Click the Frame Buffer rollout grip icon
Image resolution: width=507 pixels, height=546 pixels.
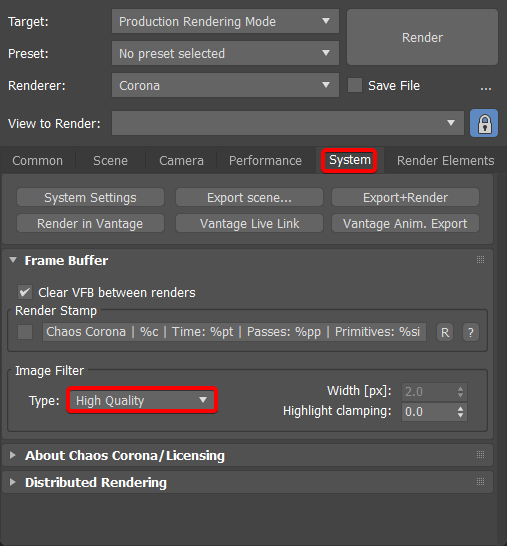[480, 259]
